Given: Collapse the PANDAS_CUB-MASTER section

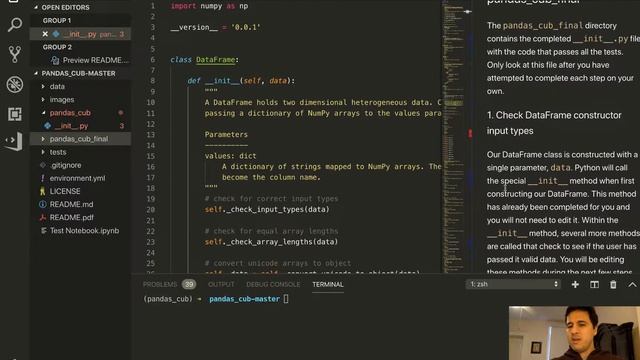Looking at the screenshot, I should point(36,73).
